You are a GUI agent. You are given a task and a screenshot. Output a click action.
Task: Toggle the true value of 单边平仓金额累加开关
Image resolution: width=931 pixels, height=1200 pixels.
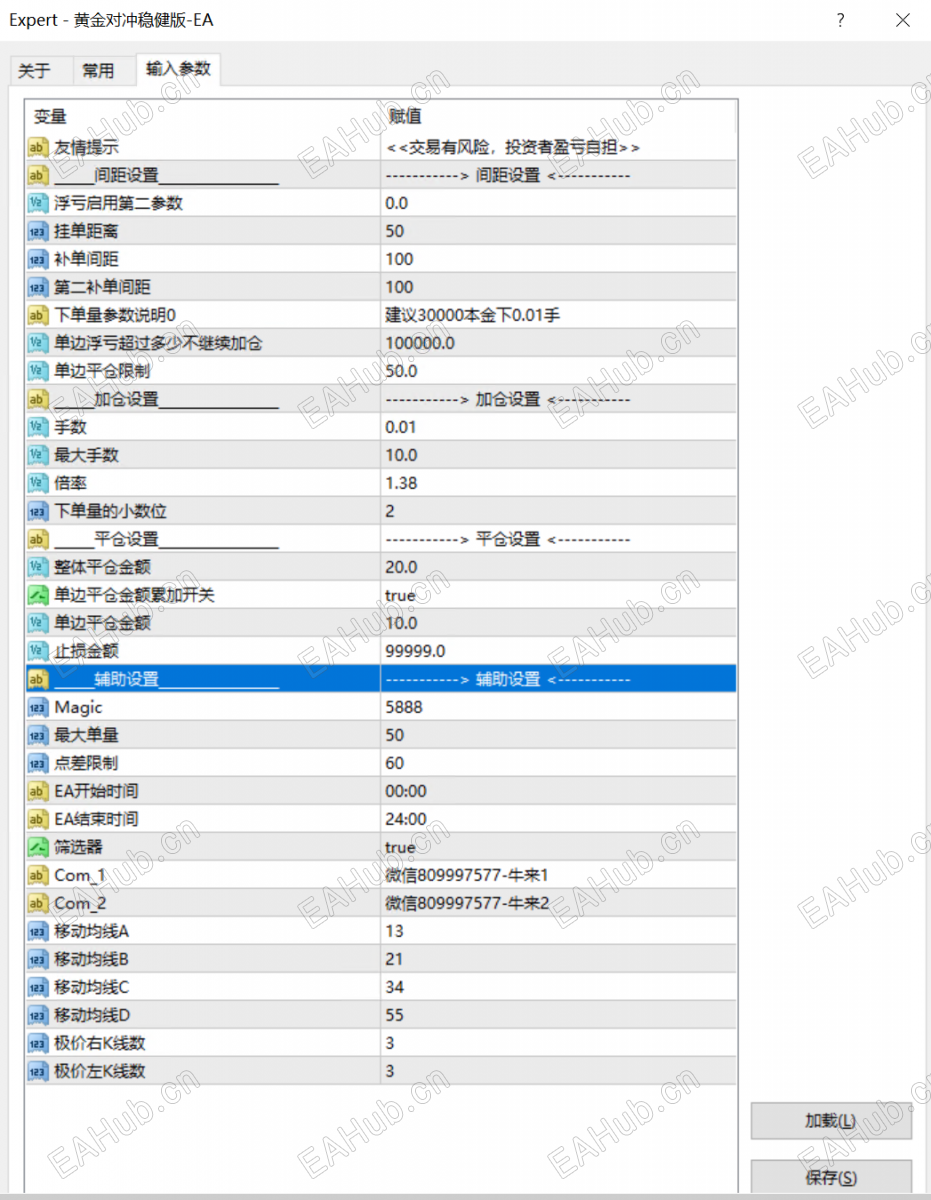(400, 595)
